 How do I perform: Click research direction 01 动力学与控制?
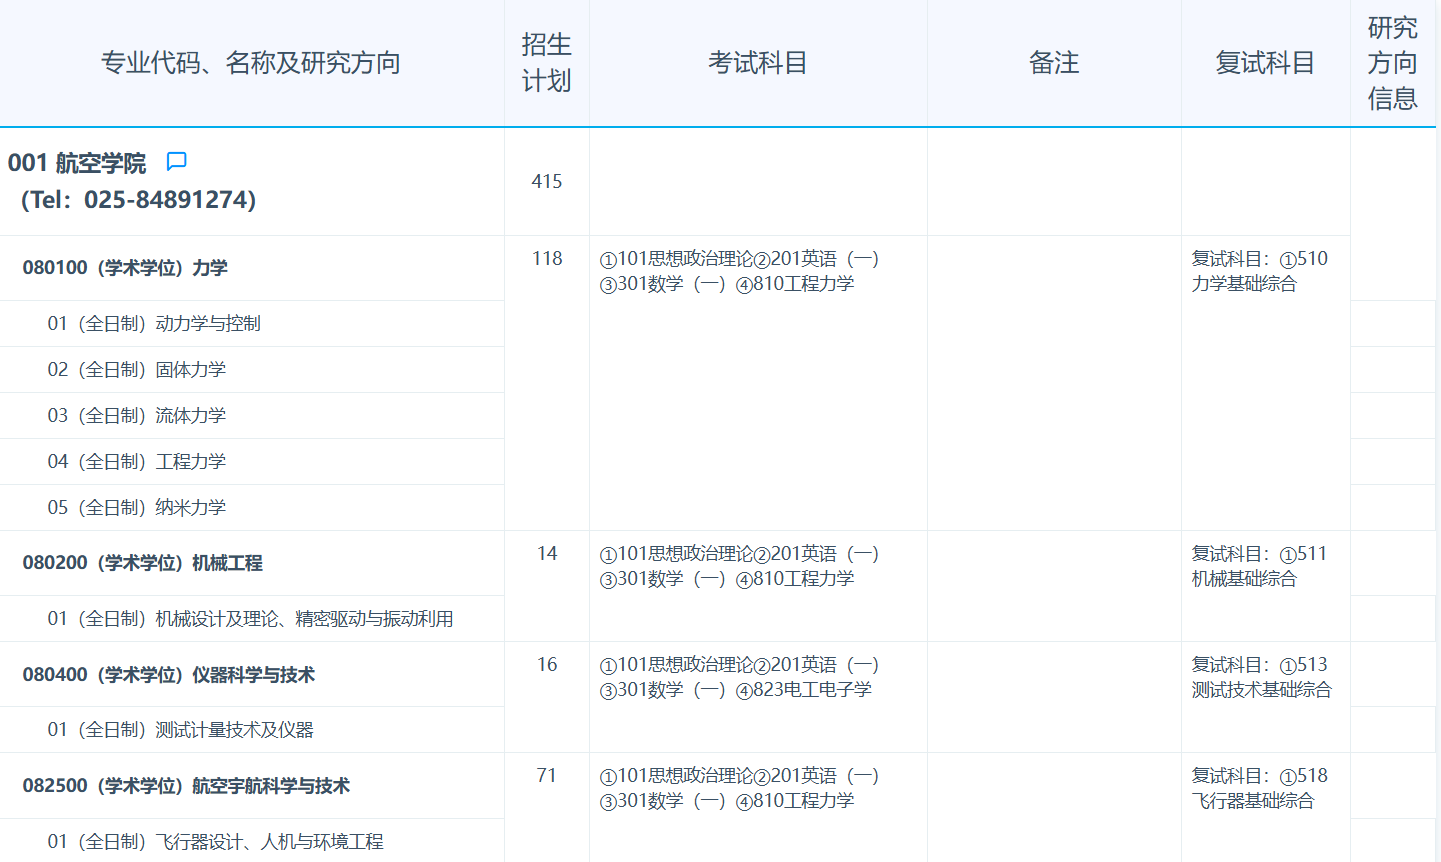click(145, 322)
